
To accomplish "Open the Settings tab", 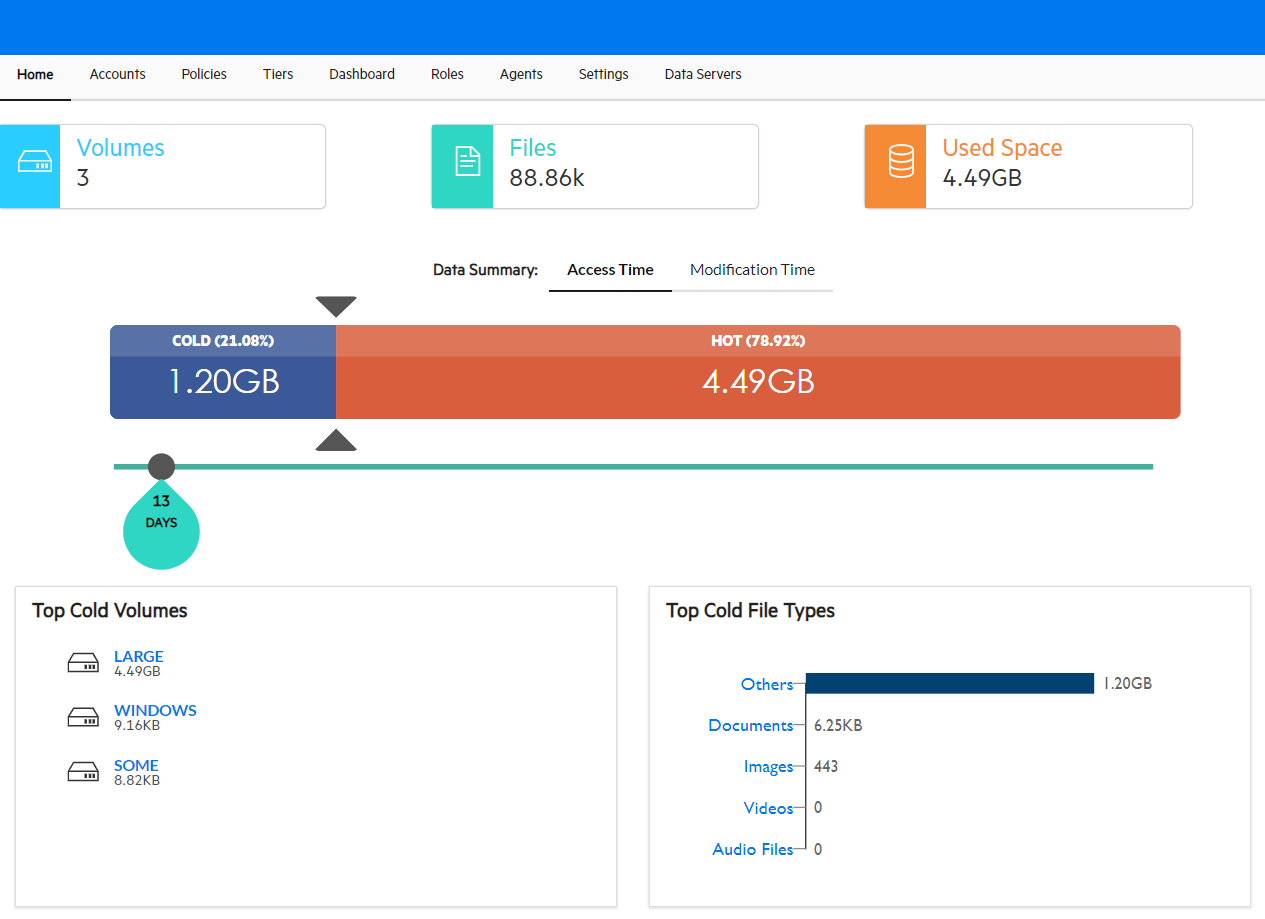I will [604, 74].
